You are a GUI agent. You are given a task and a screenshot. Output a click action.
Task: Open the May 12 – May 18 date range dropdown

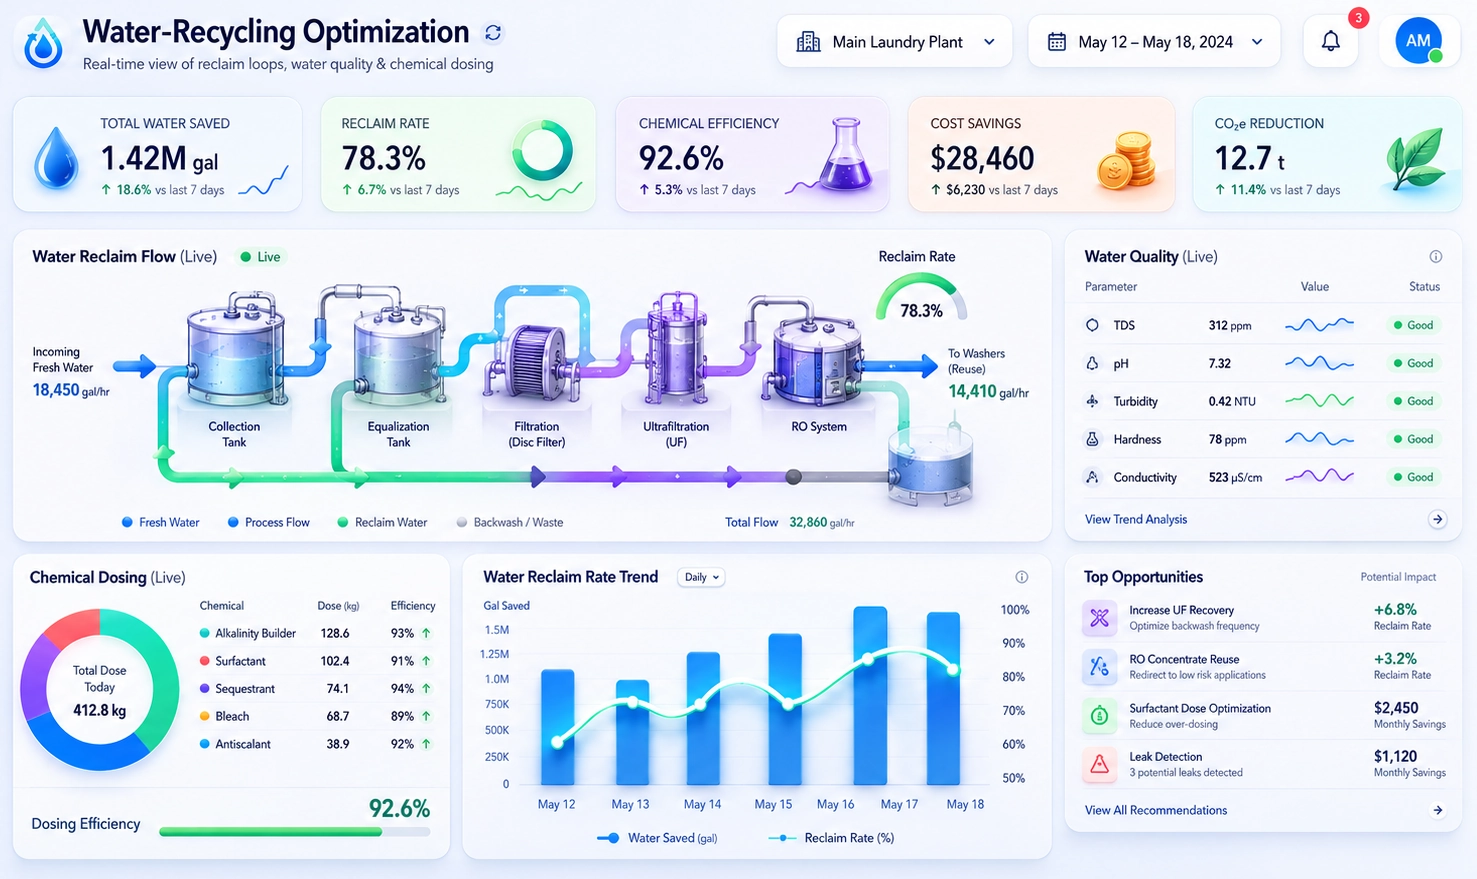pyautogui.click(x=1154, y=41)
